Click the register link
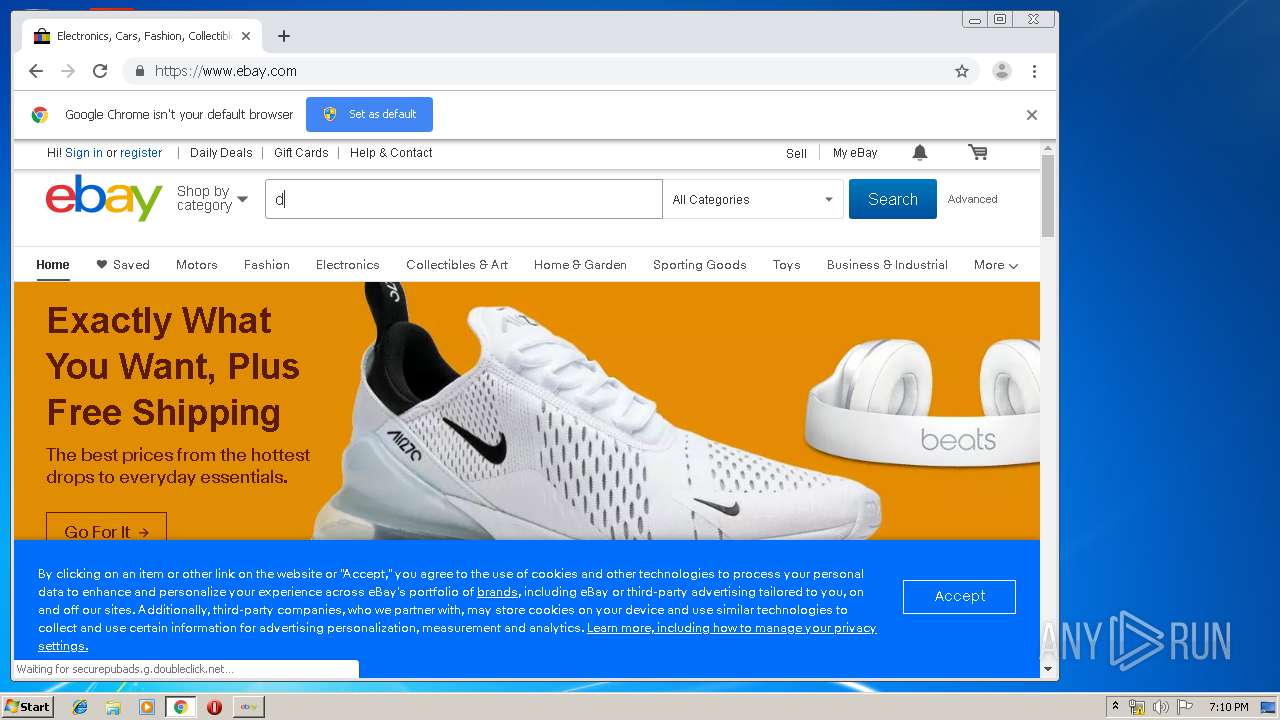Image resolution: width=1280 pixels, height=720 pixels. tap(141, 153)
